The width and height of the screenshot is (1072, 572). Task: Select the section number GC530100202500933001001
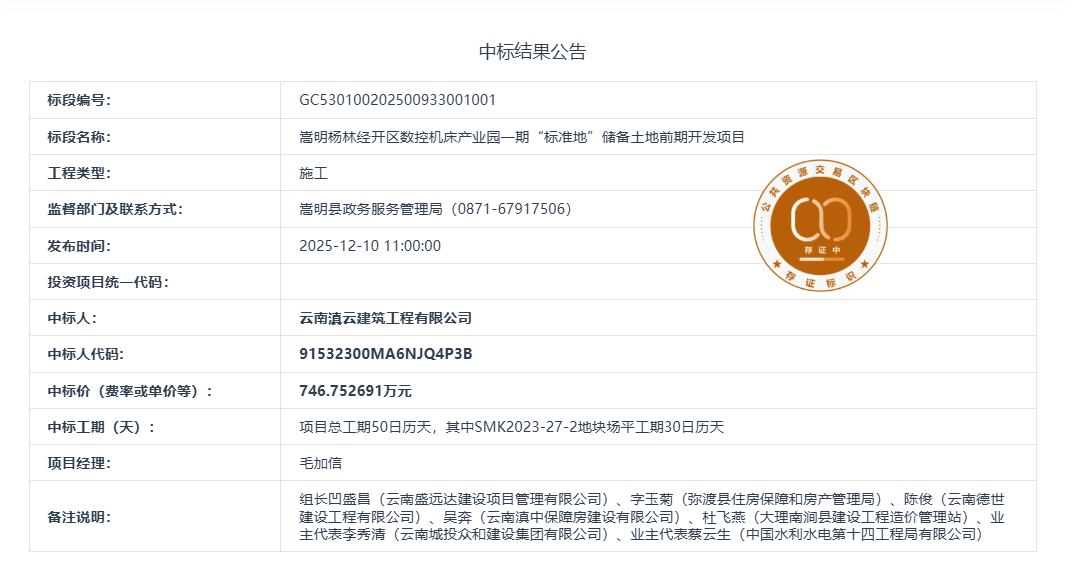click(398, 100)
